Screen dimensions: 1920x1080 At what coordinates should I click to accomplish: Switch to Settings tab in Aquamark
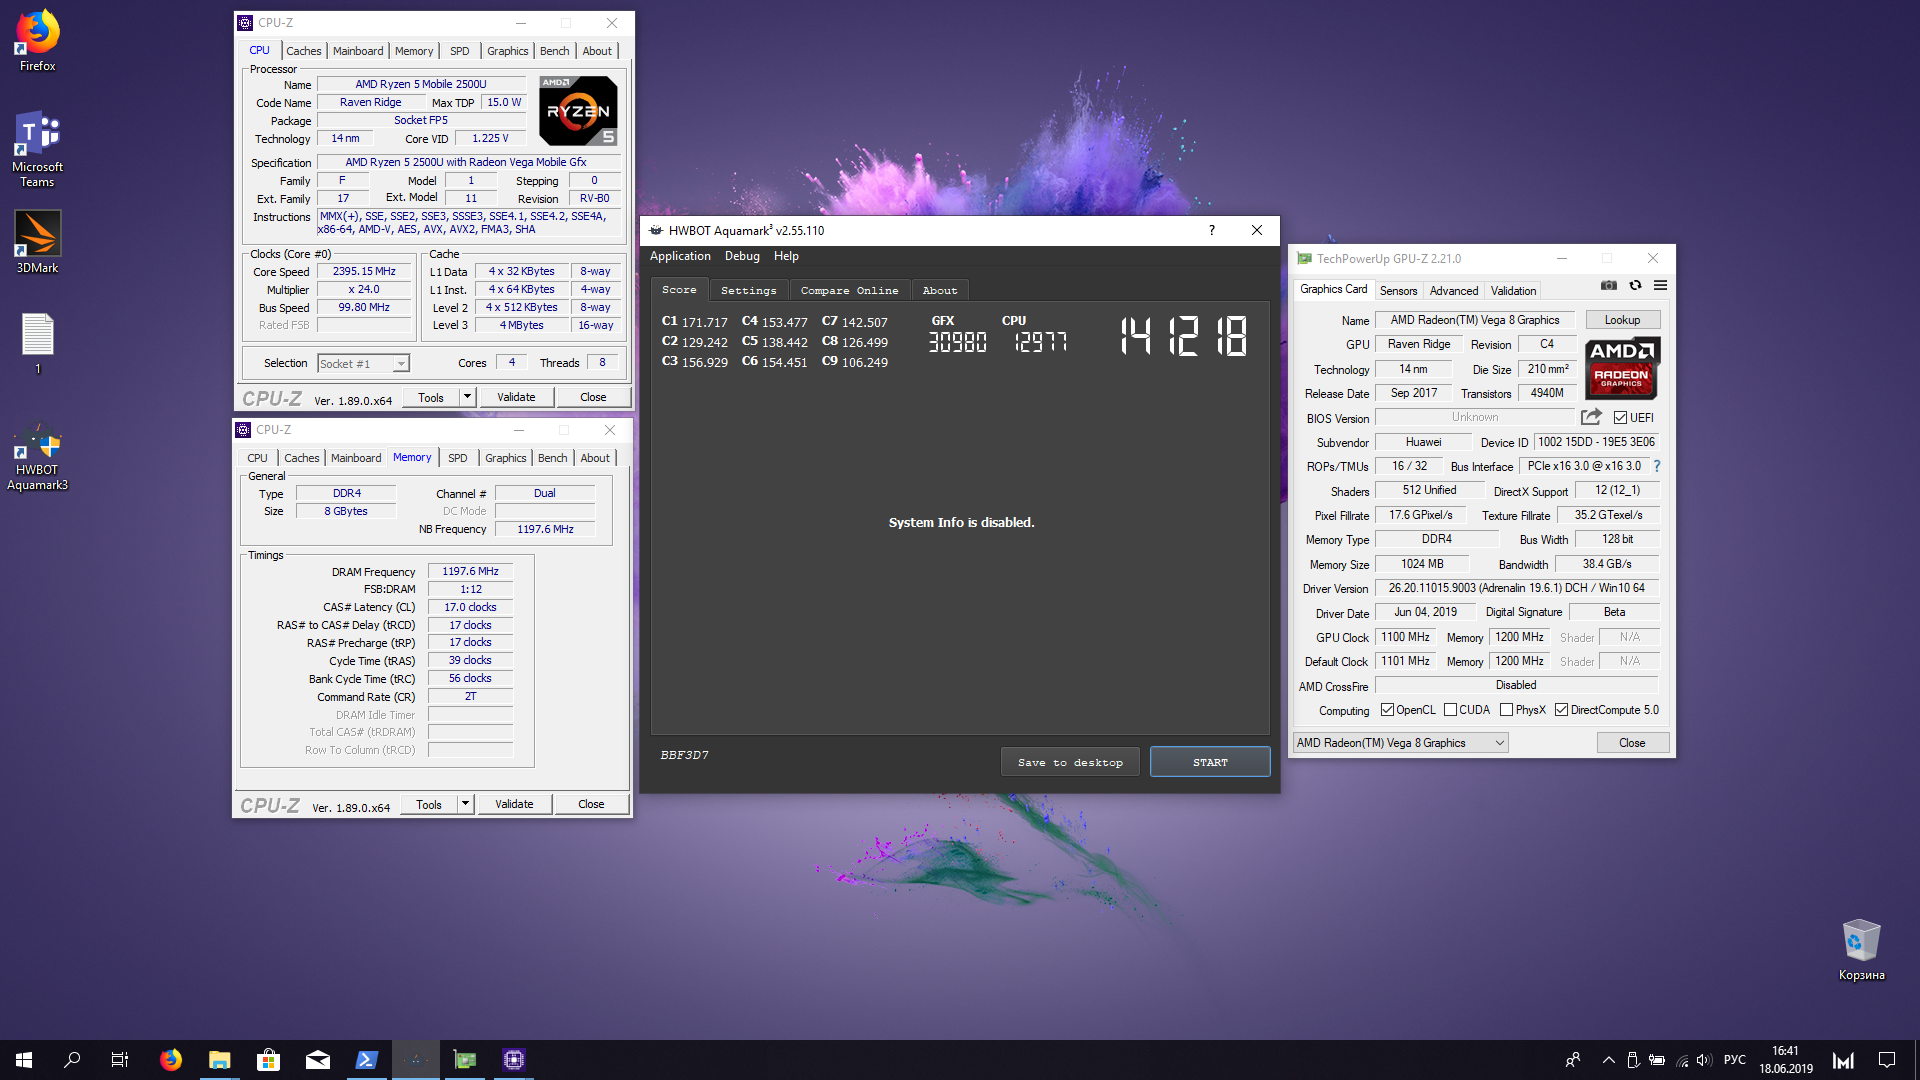748,290
